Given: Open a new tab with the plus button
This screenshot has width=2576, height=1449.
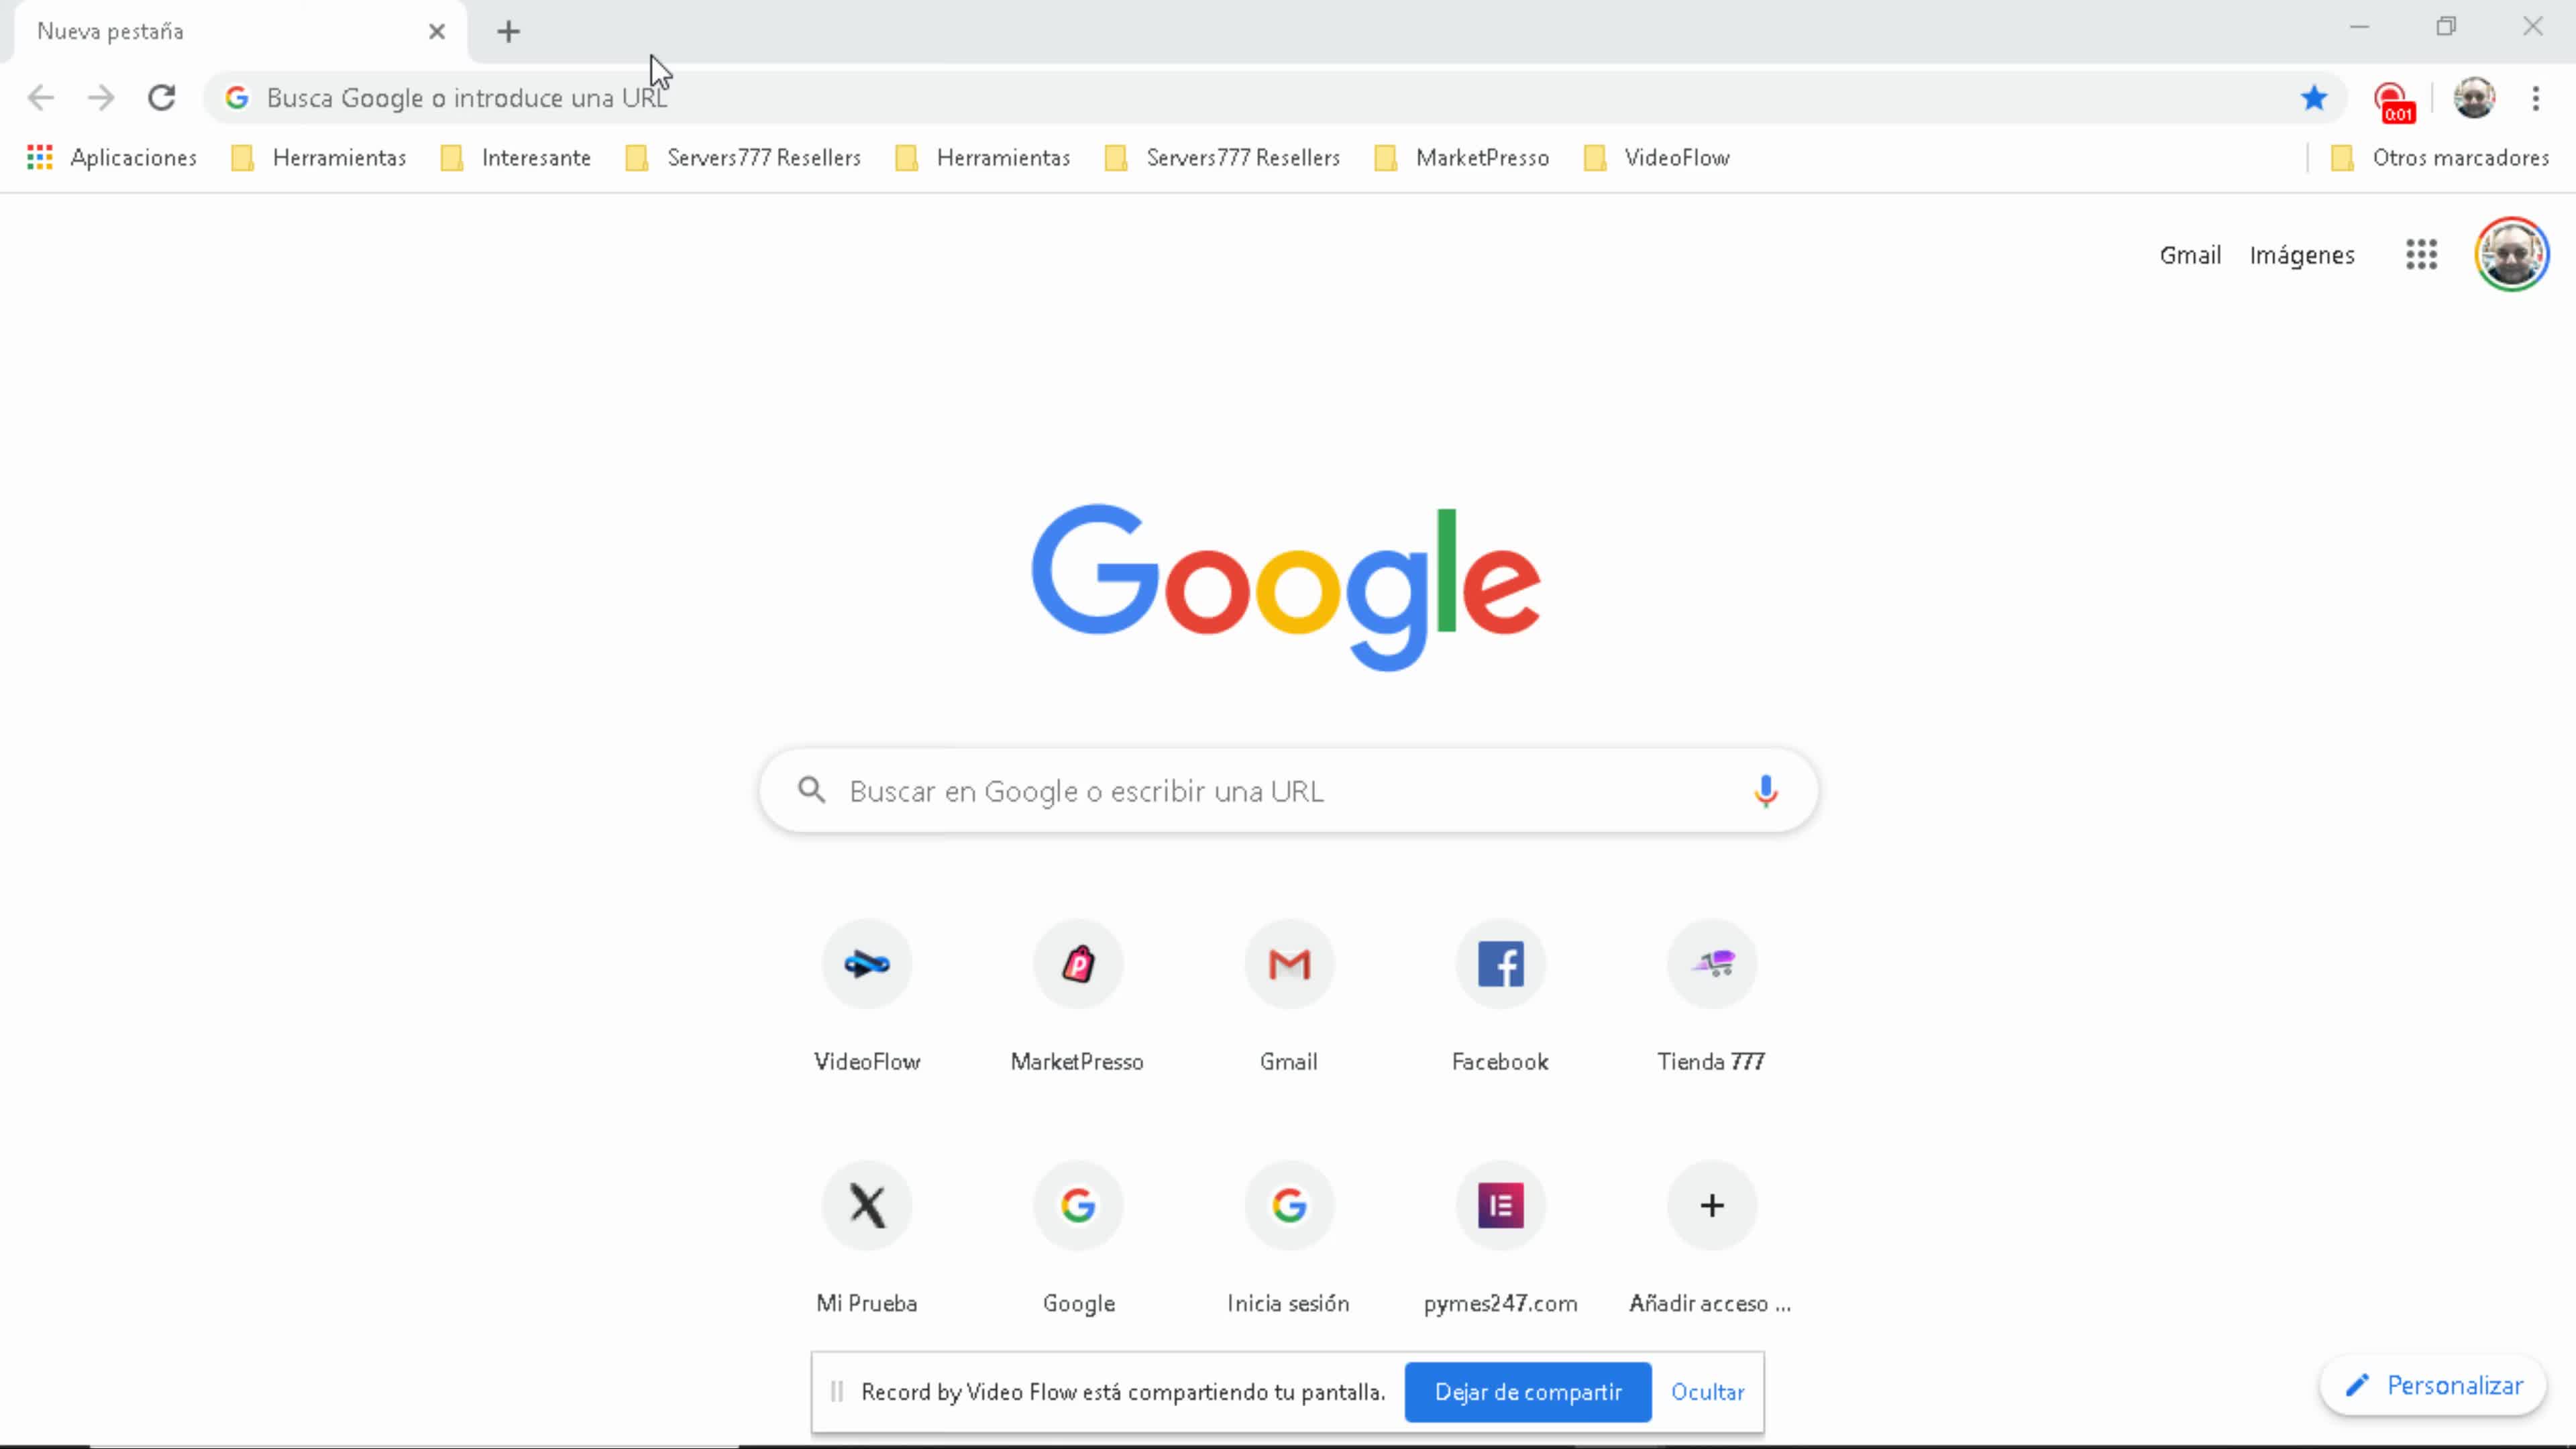Looking at the screenshot, I should pyautogui.click(x=508, y=32).
